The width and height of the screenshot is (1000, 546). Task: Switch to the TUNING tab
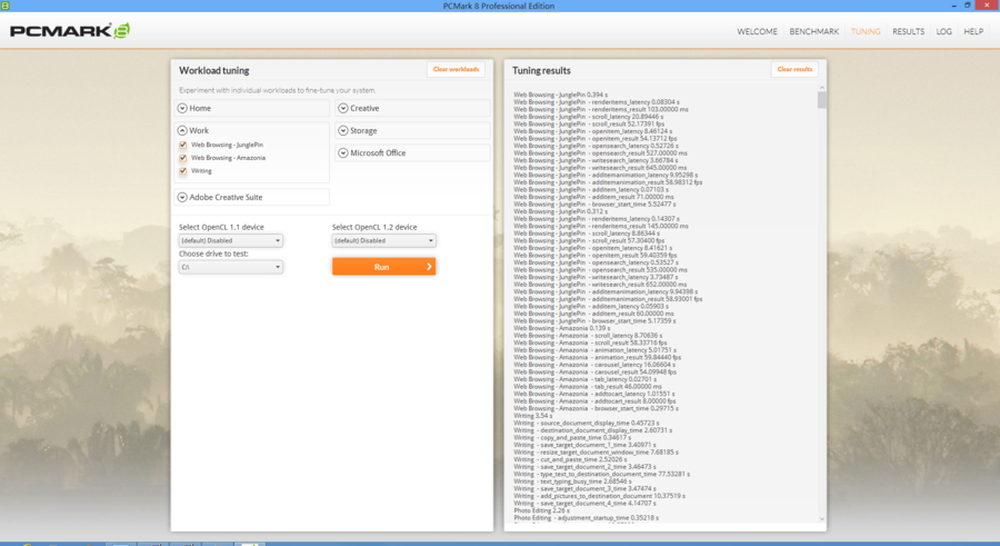(x=865, y=31)
